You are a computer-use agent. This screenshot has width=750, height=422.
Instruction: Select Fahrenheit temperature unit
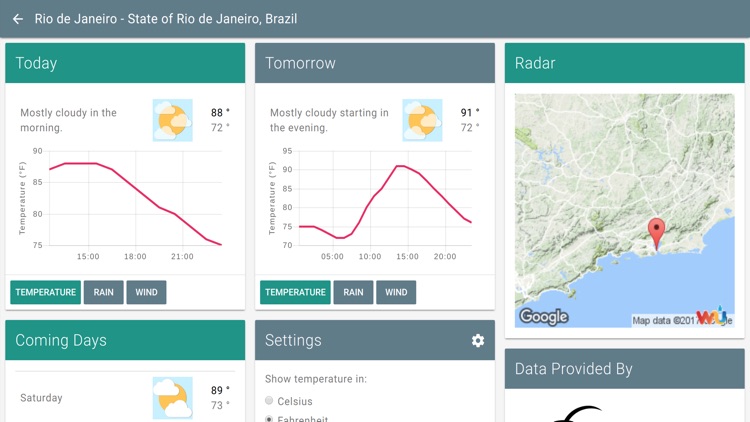[x=269, y=419]
